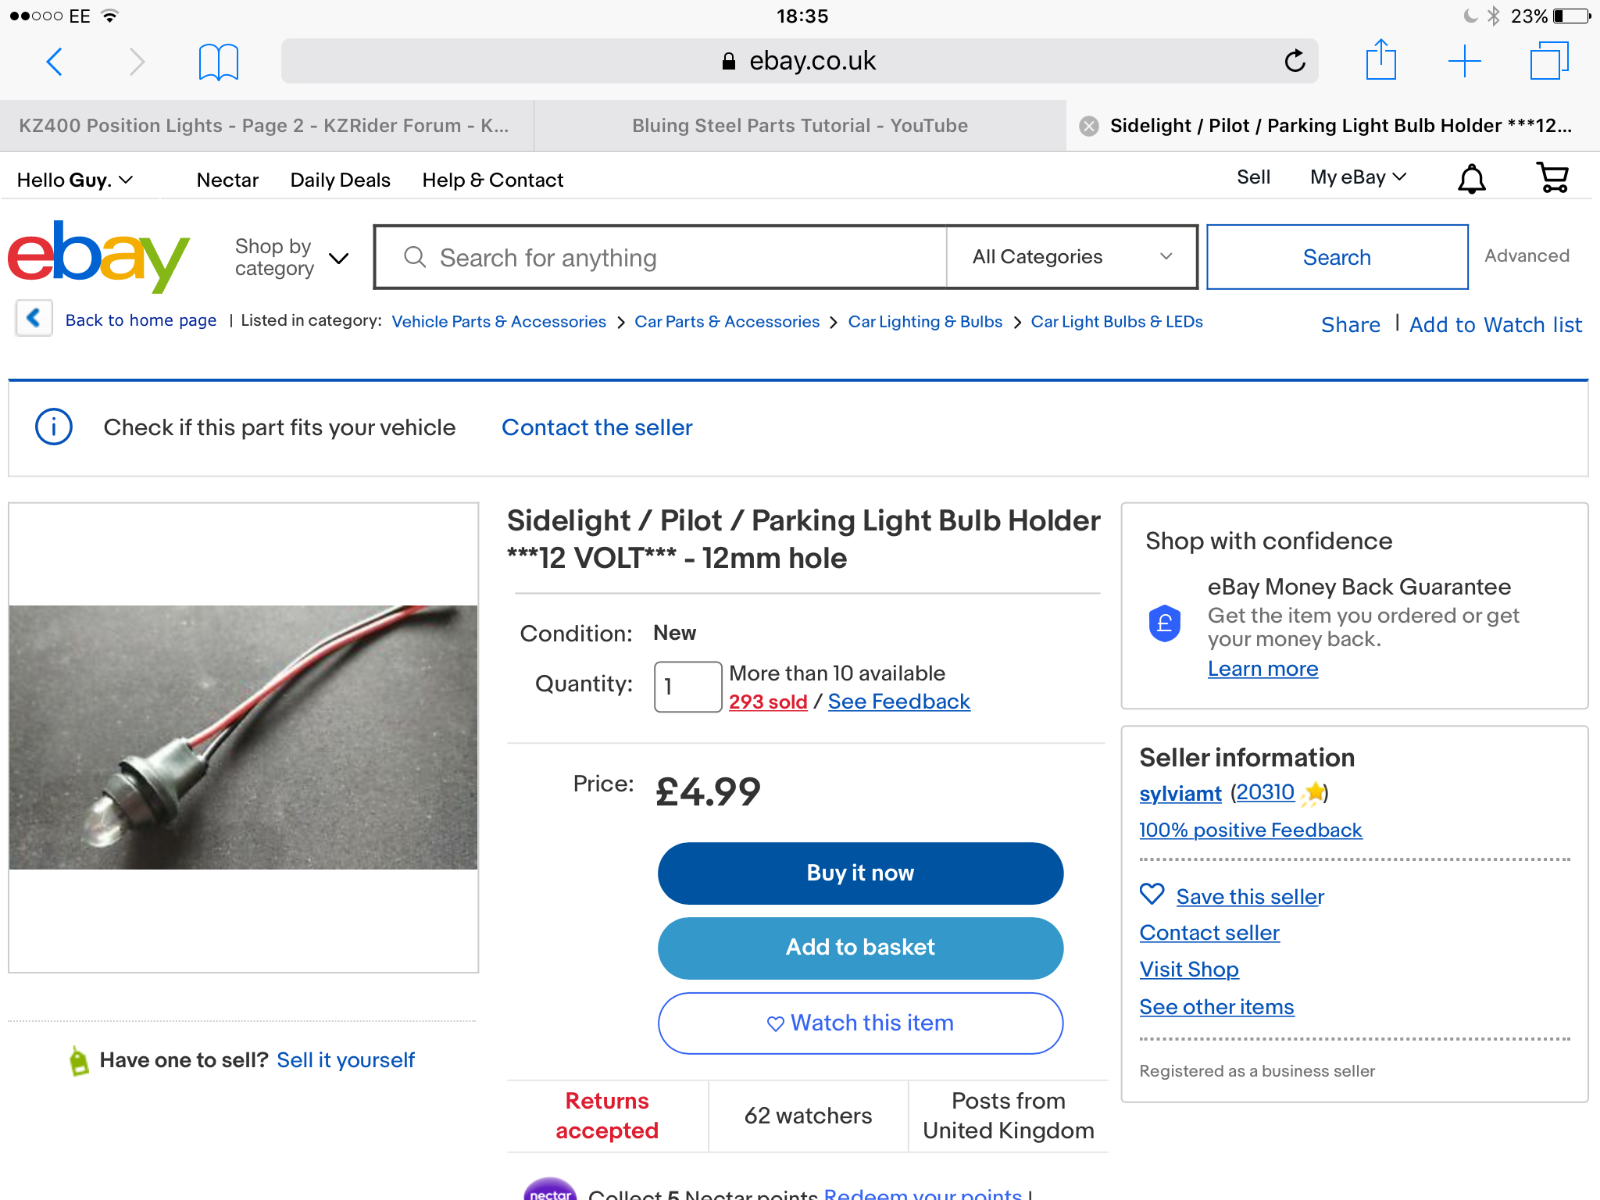
Task: View the shopping basket cart icon
Action: pyautogui.click(x=1552, y=178)
